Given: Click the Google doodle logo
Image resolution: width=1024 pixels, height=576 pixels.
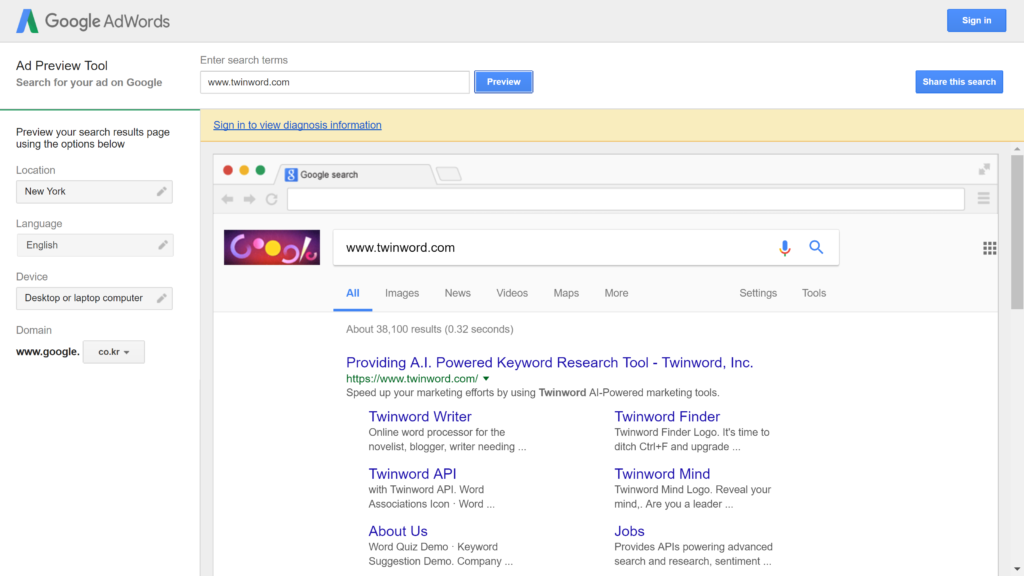Looking at the screenshot, I should [272, 247].
